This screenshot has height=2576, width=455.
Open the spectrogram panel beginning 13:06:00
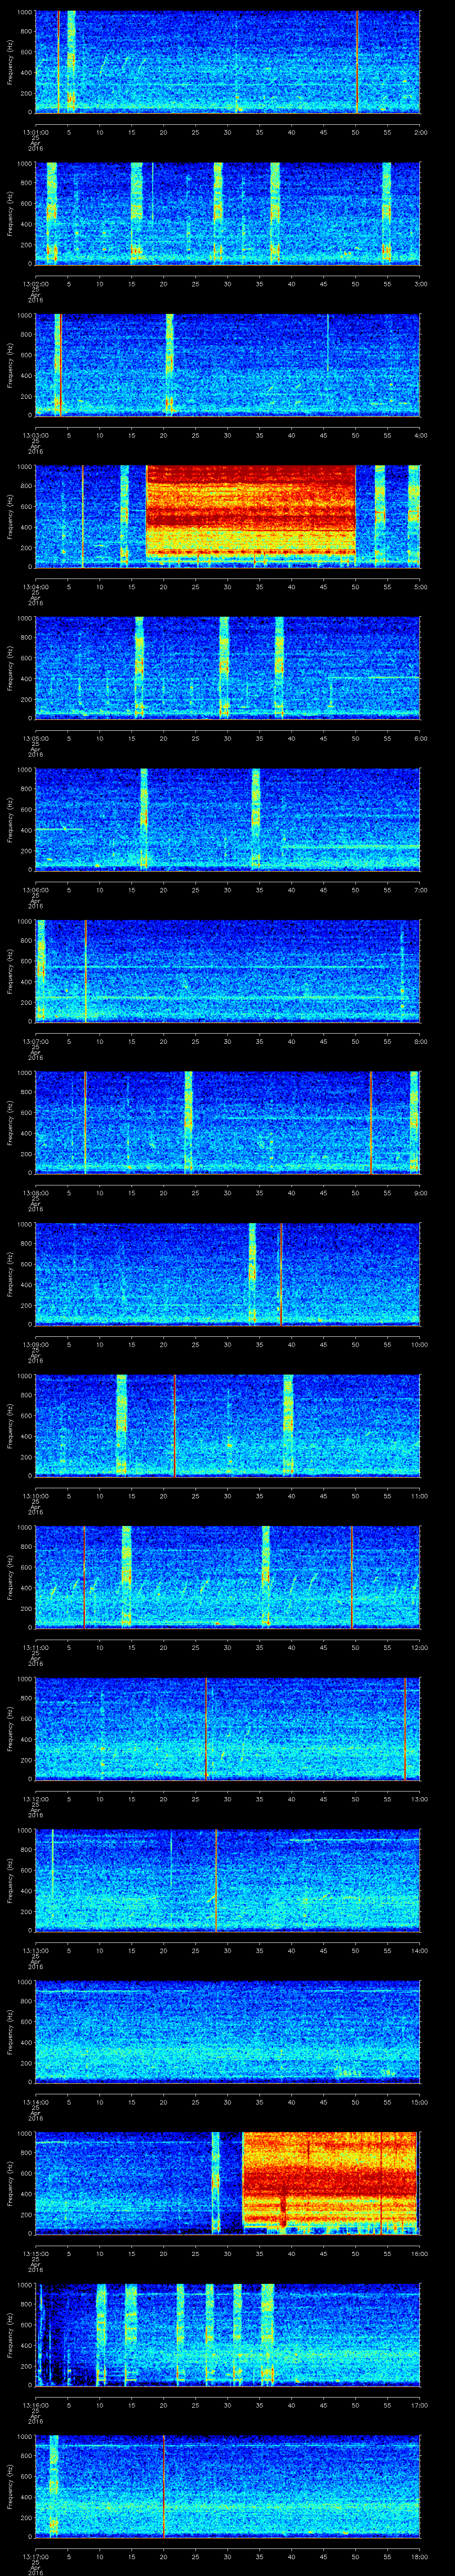point(227,819)
